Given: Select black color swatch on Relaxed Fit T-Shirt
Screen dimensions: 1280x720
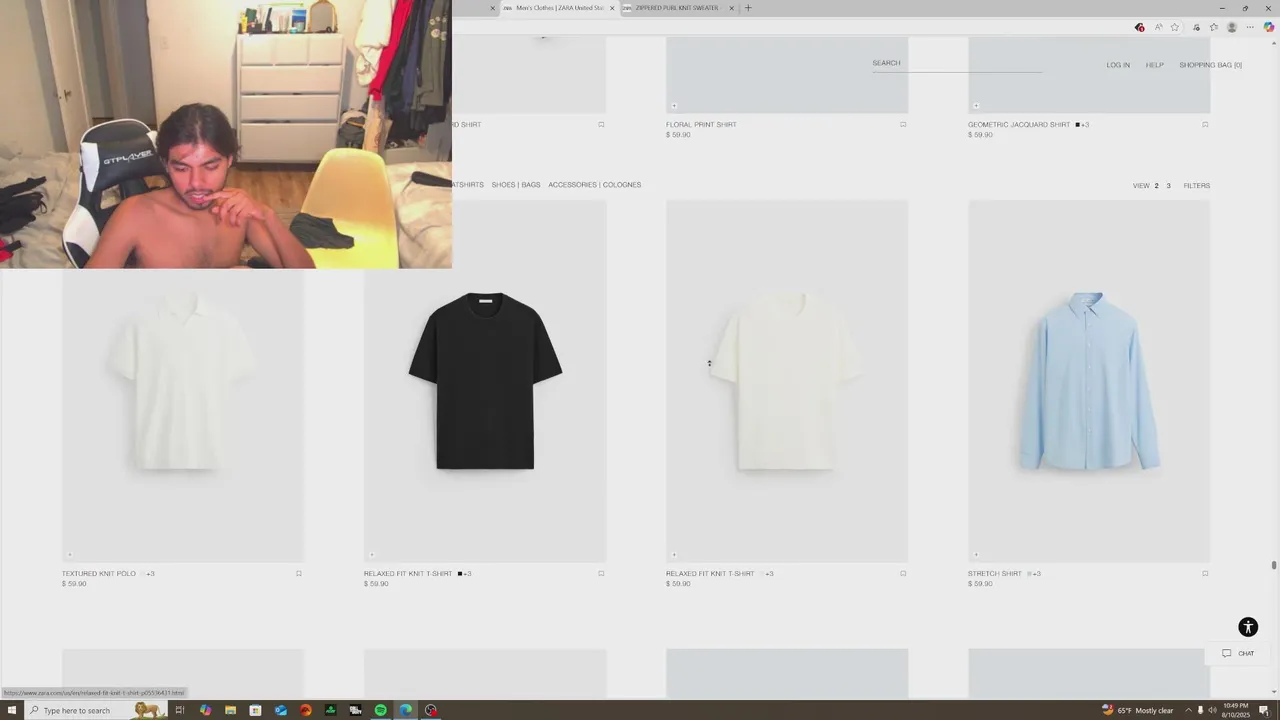Looking at the screenshot, I should pyautogui.click(x=460, y=574).
